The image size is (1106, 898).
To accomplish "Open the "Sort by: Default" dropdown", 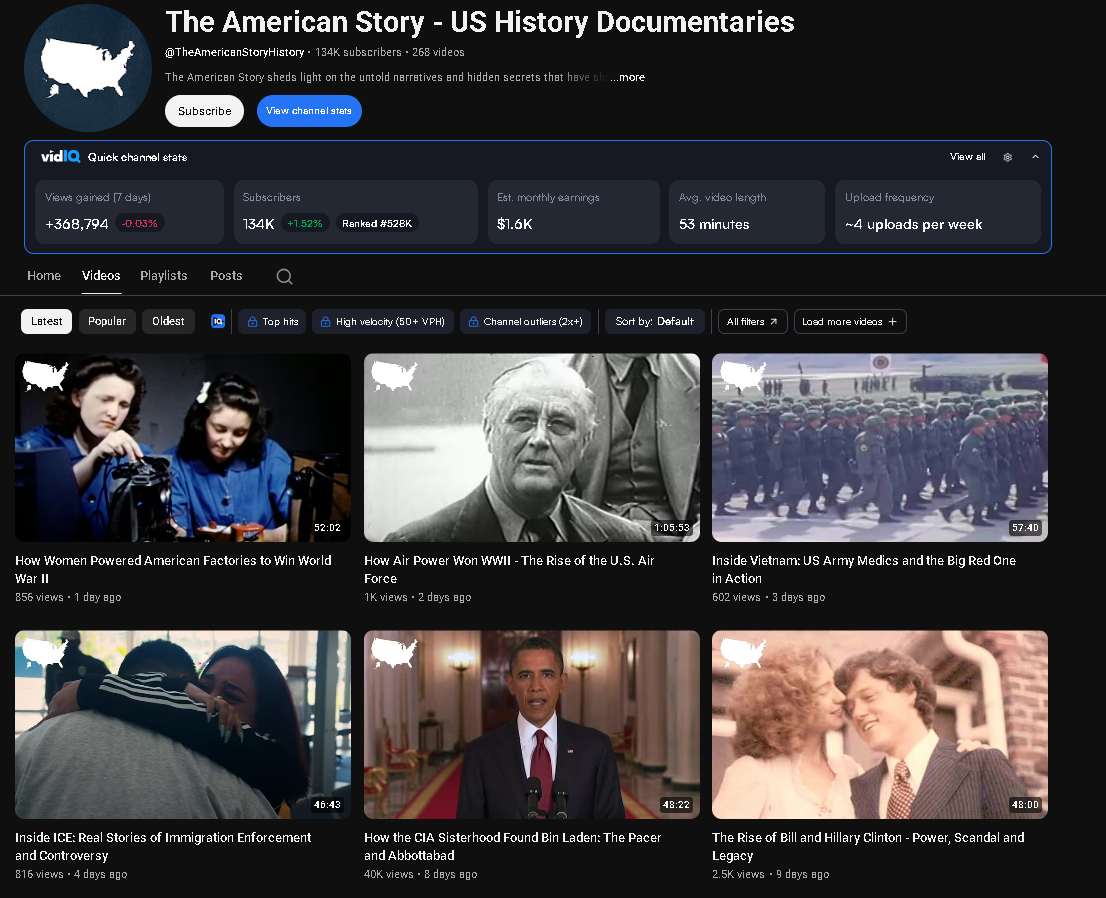I will [655, 322].
